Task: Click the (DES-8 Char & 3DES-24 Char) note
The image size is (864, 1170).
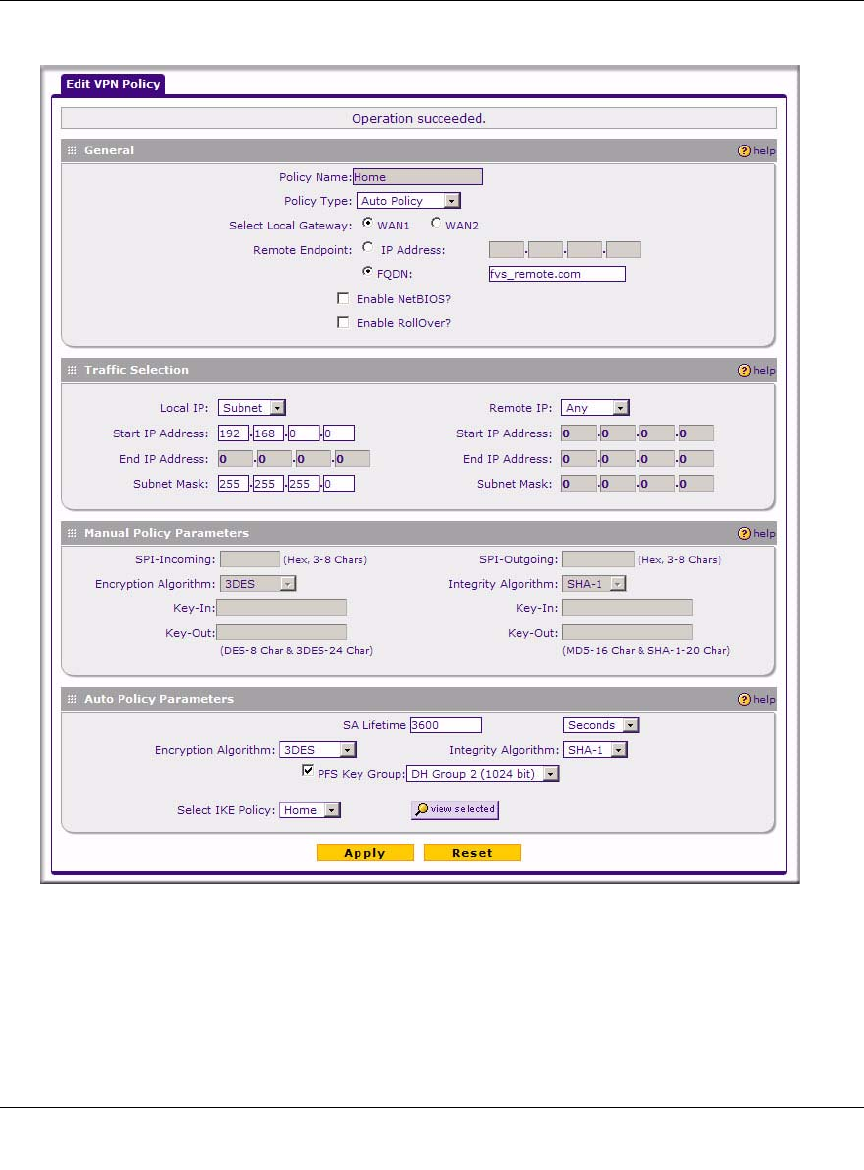Action: coord(296,651)
